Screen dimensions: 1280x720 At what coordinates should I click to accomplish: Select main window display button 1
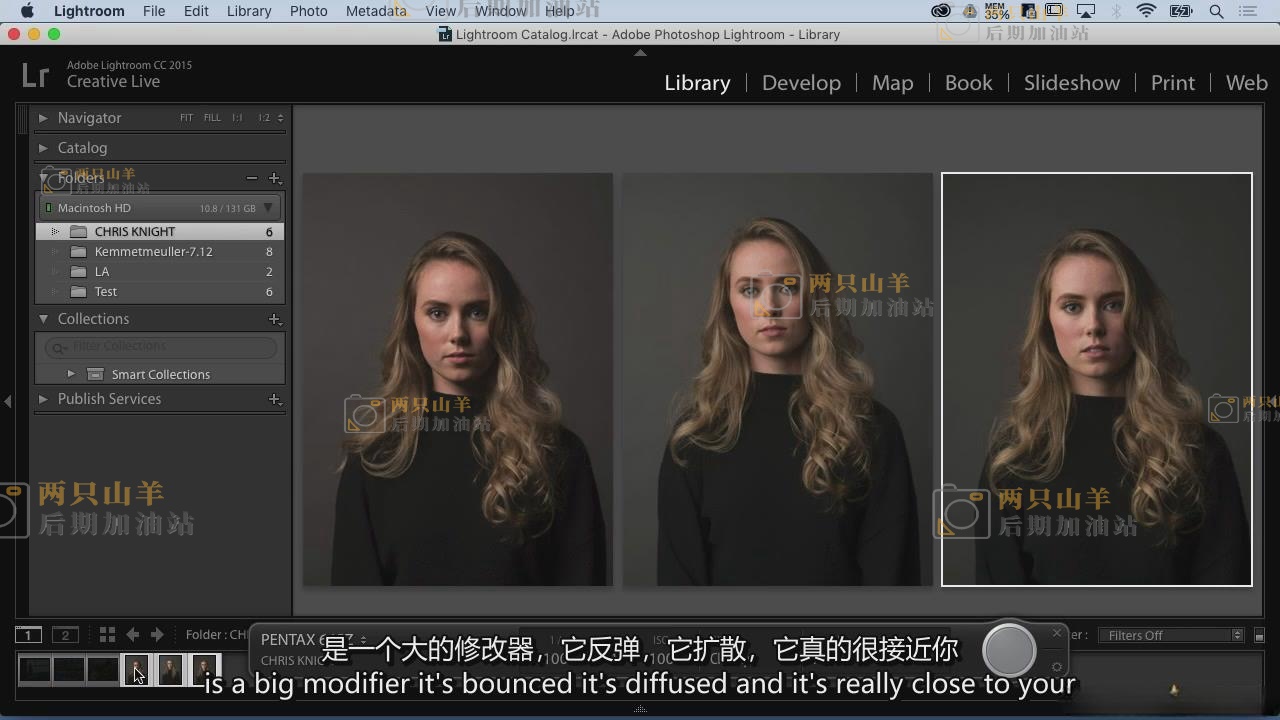(x=29, y=635)
